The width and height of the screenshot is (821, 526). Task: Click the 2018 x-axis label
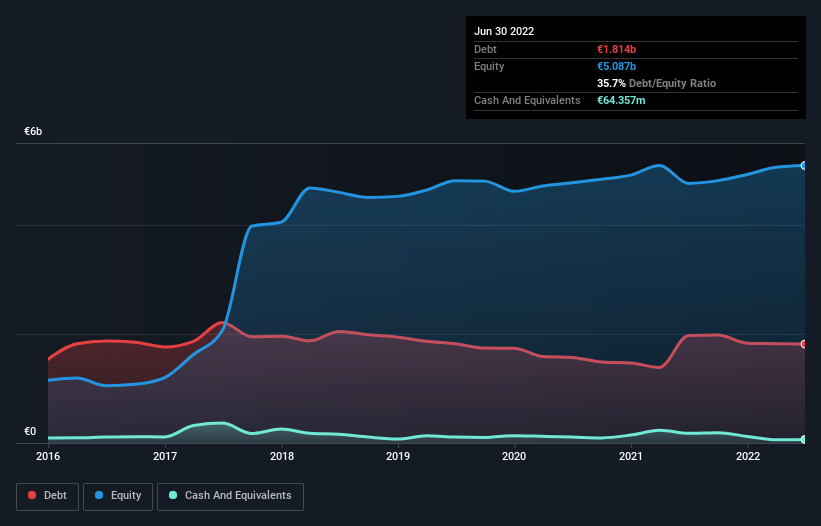click(x=282, y=456)
